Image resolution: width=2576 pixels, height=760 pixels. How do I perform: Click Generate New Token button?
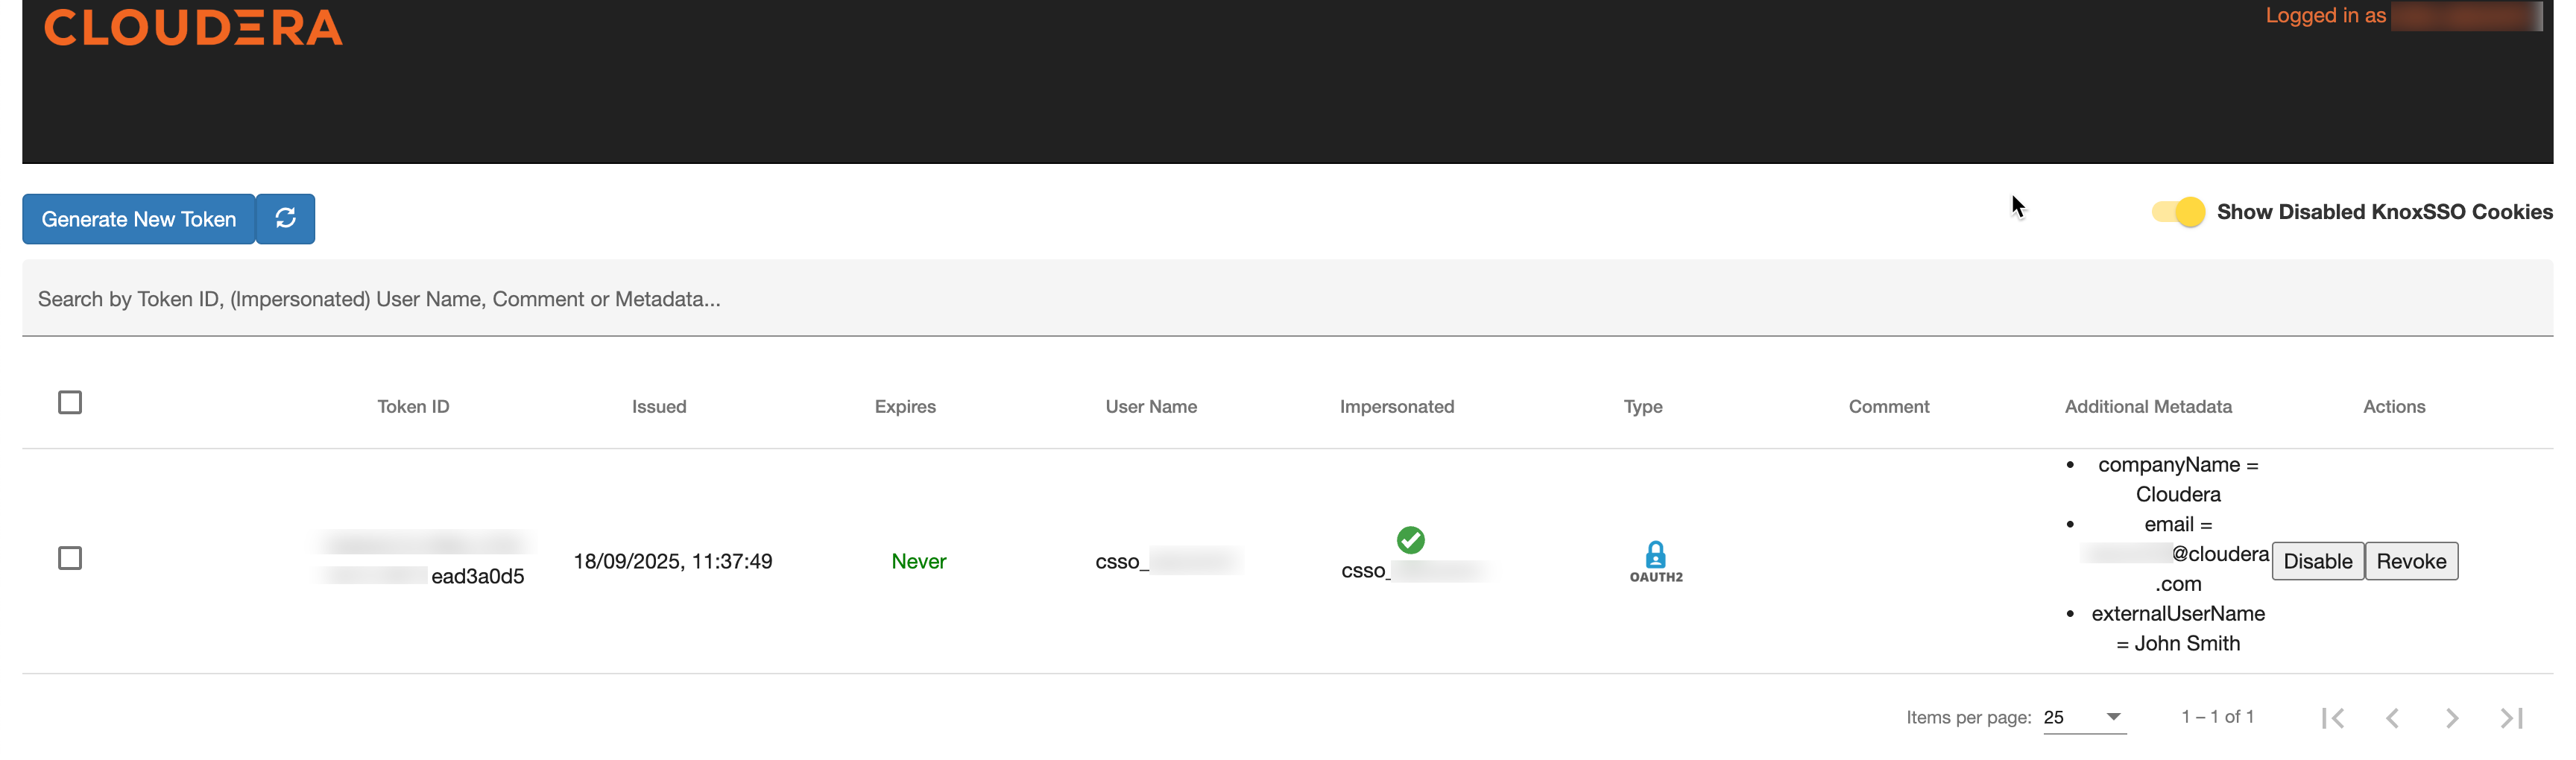click(x=139, y=219)
